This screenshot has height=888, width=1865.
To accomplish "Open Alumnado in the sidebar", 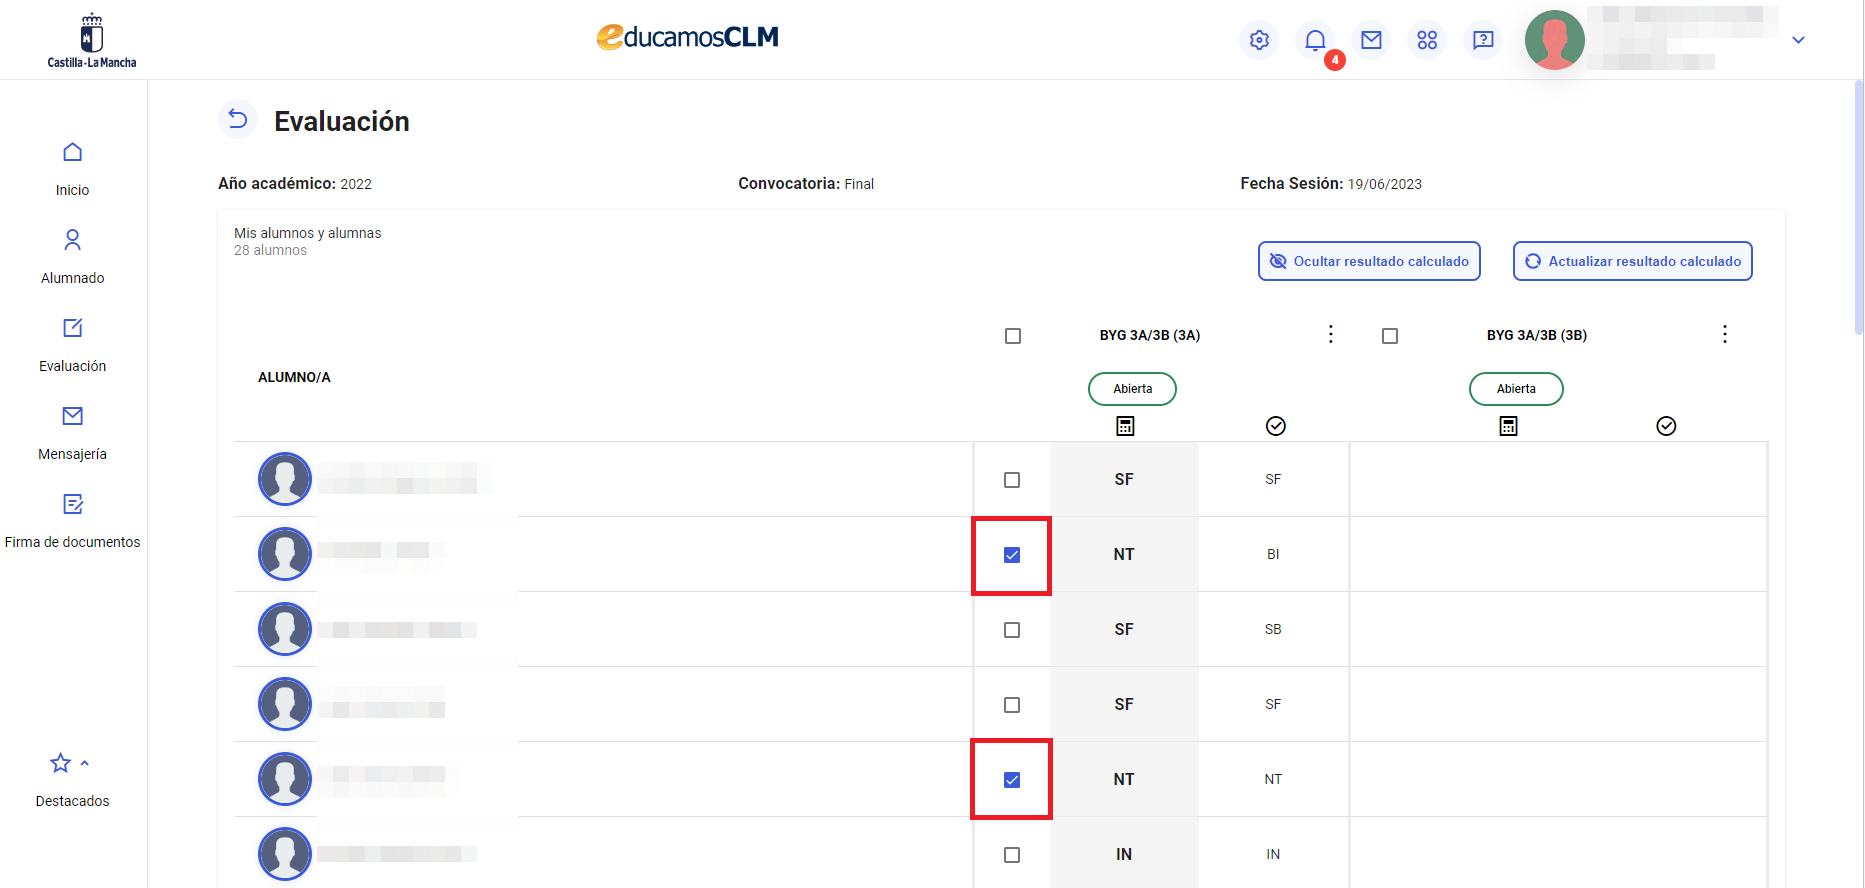I will point(72,257).
